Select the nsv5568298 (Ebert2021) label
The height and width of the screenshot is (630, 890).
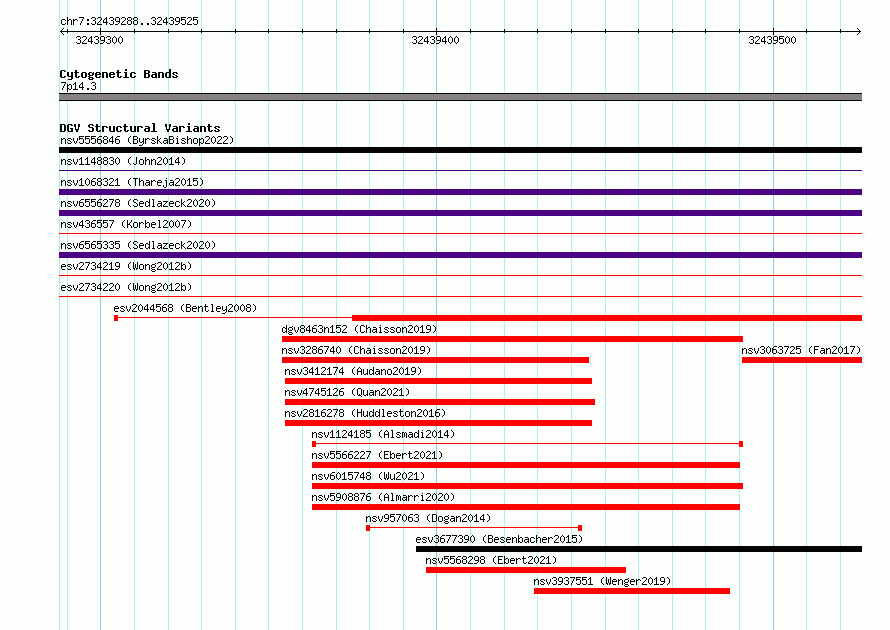[491, 560]
